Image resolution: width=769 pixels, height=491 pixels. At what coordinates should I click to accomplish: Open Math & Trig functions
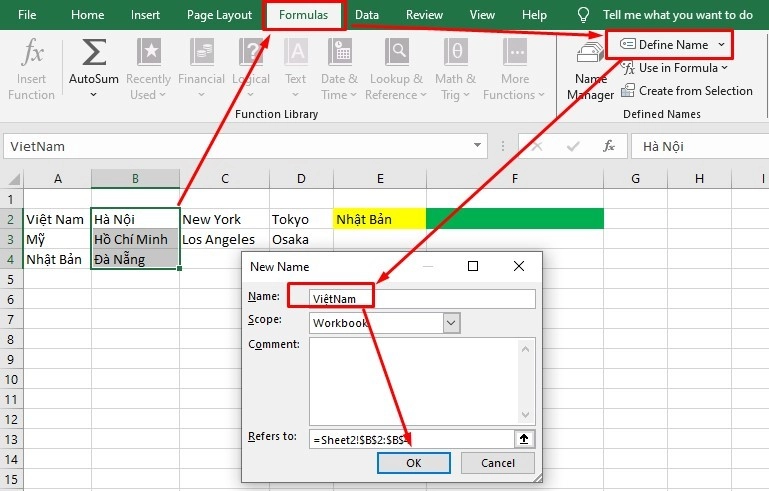pos(455,69)
